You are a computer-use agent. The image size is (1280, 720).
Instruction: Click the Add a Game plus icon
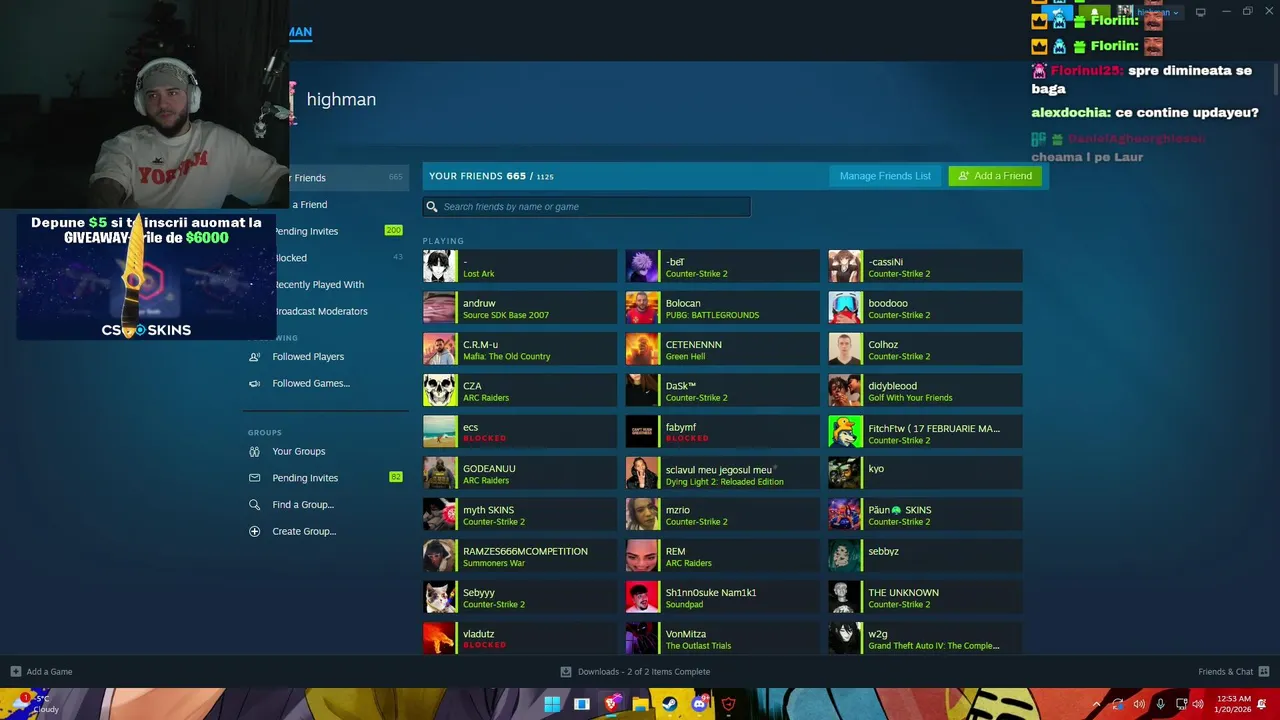click(x=15, y=672)
